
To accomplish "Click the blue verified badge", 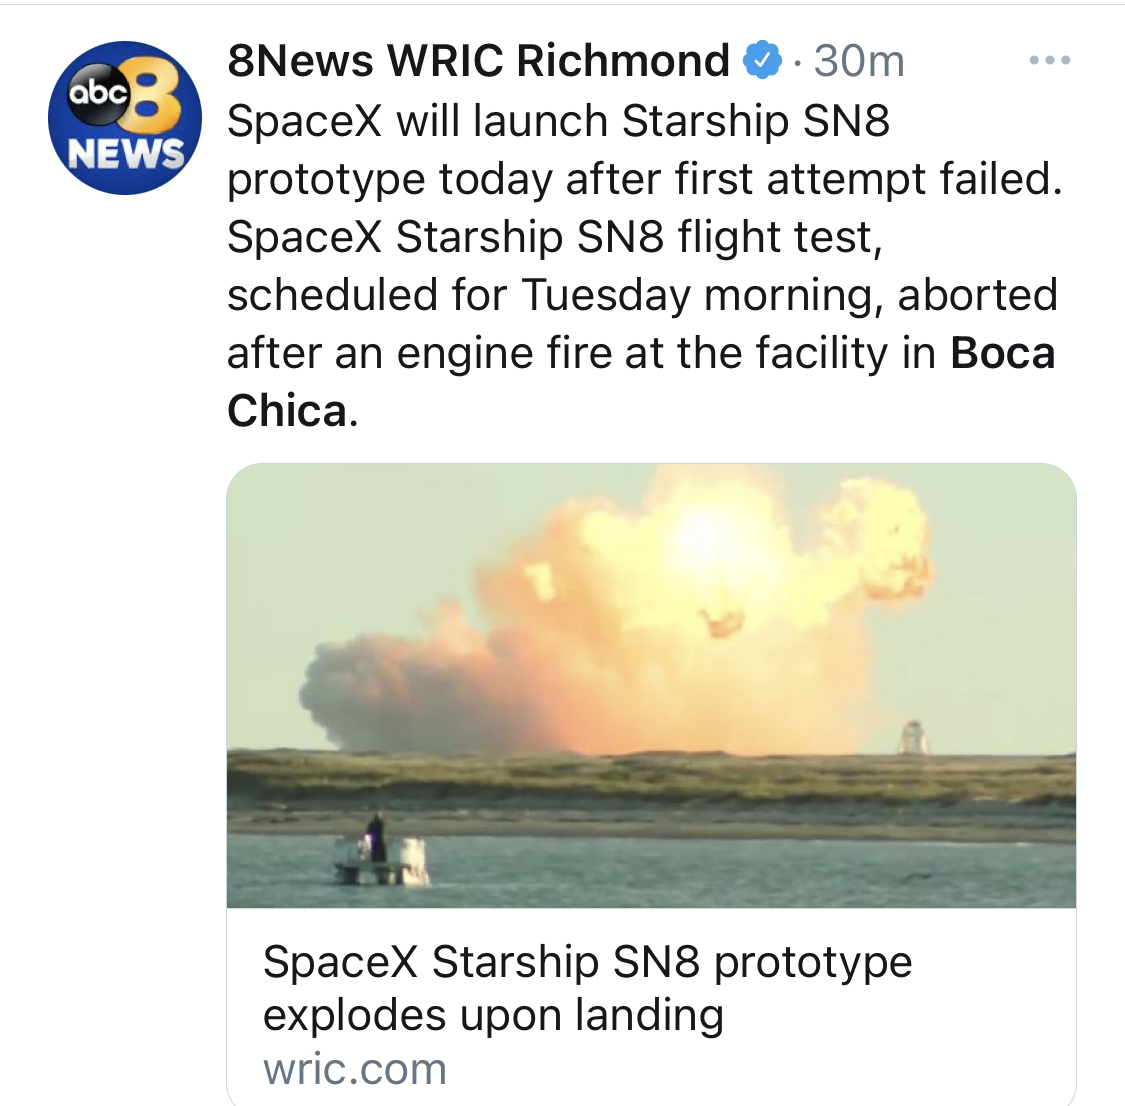I will pyautogui.click(x=762, y=60).
